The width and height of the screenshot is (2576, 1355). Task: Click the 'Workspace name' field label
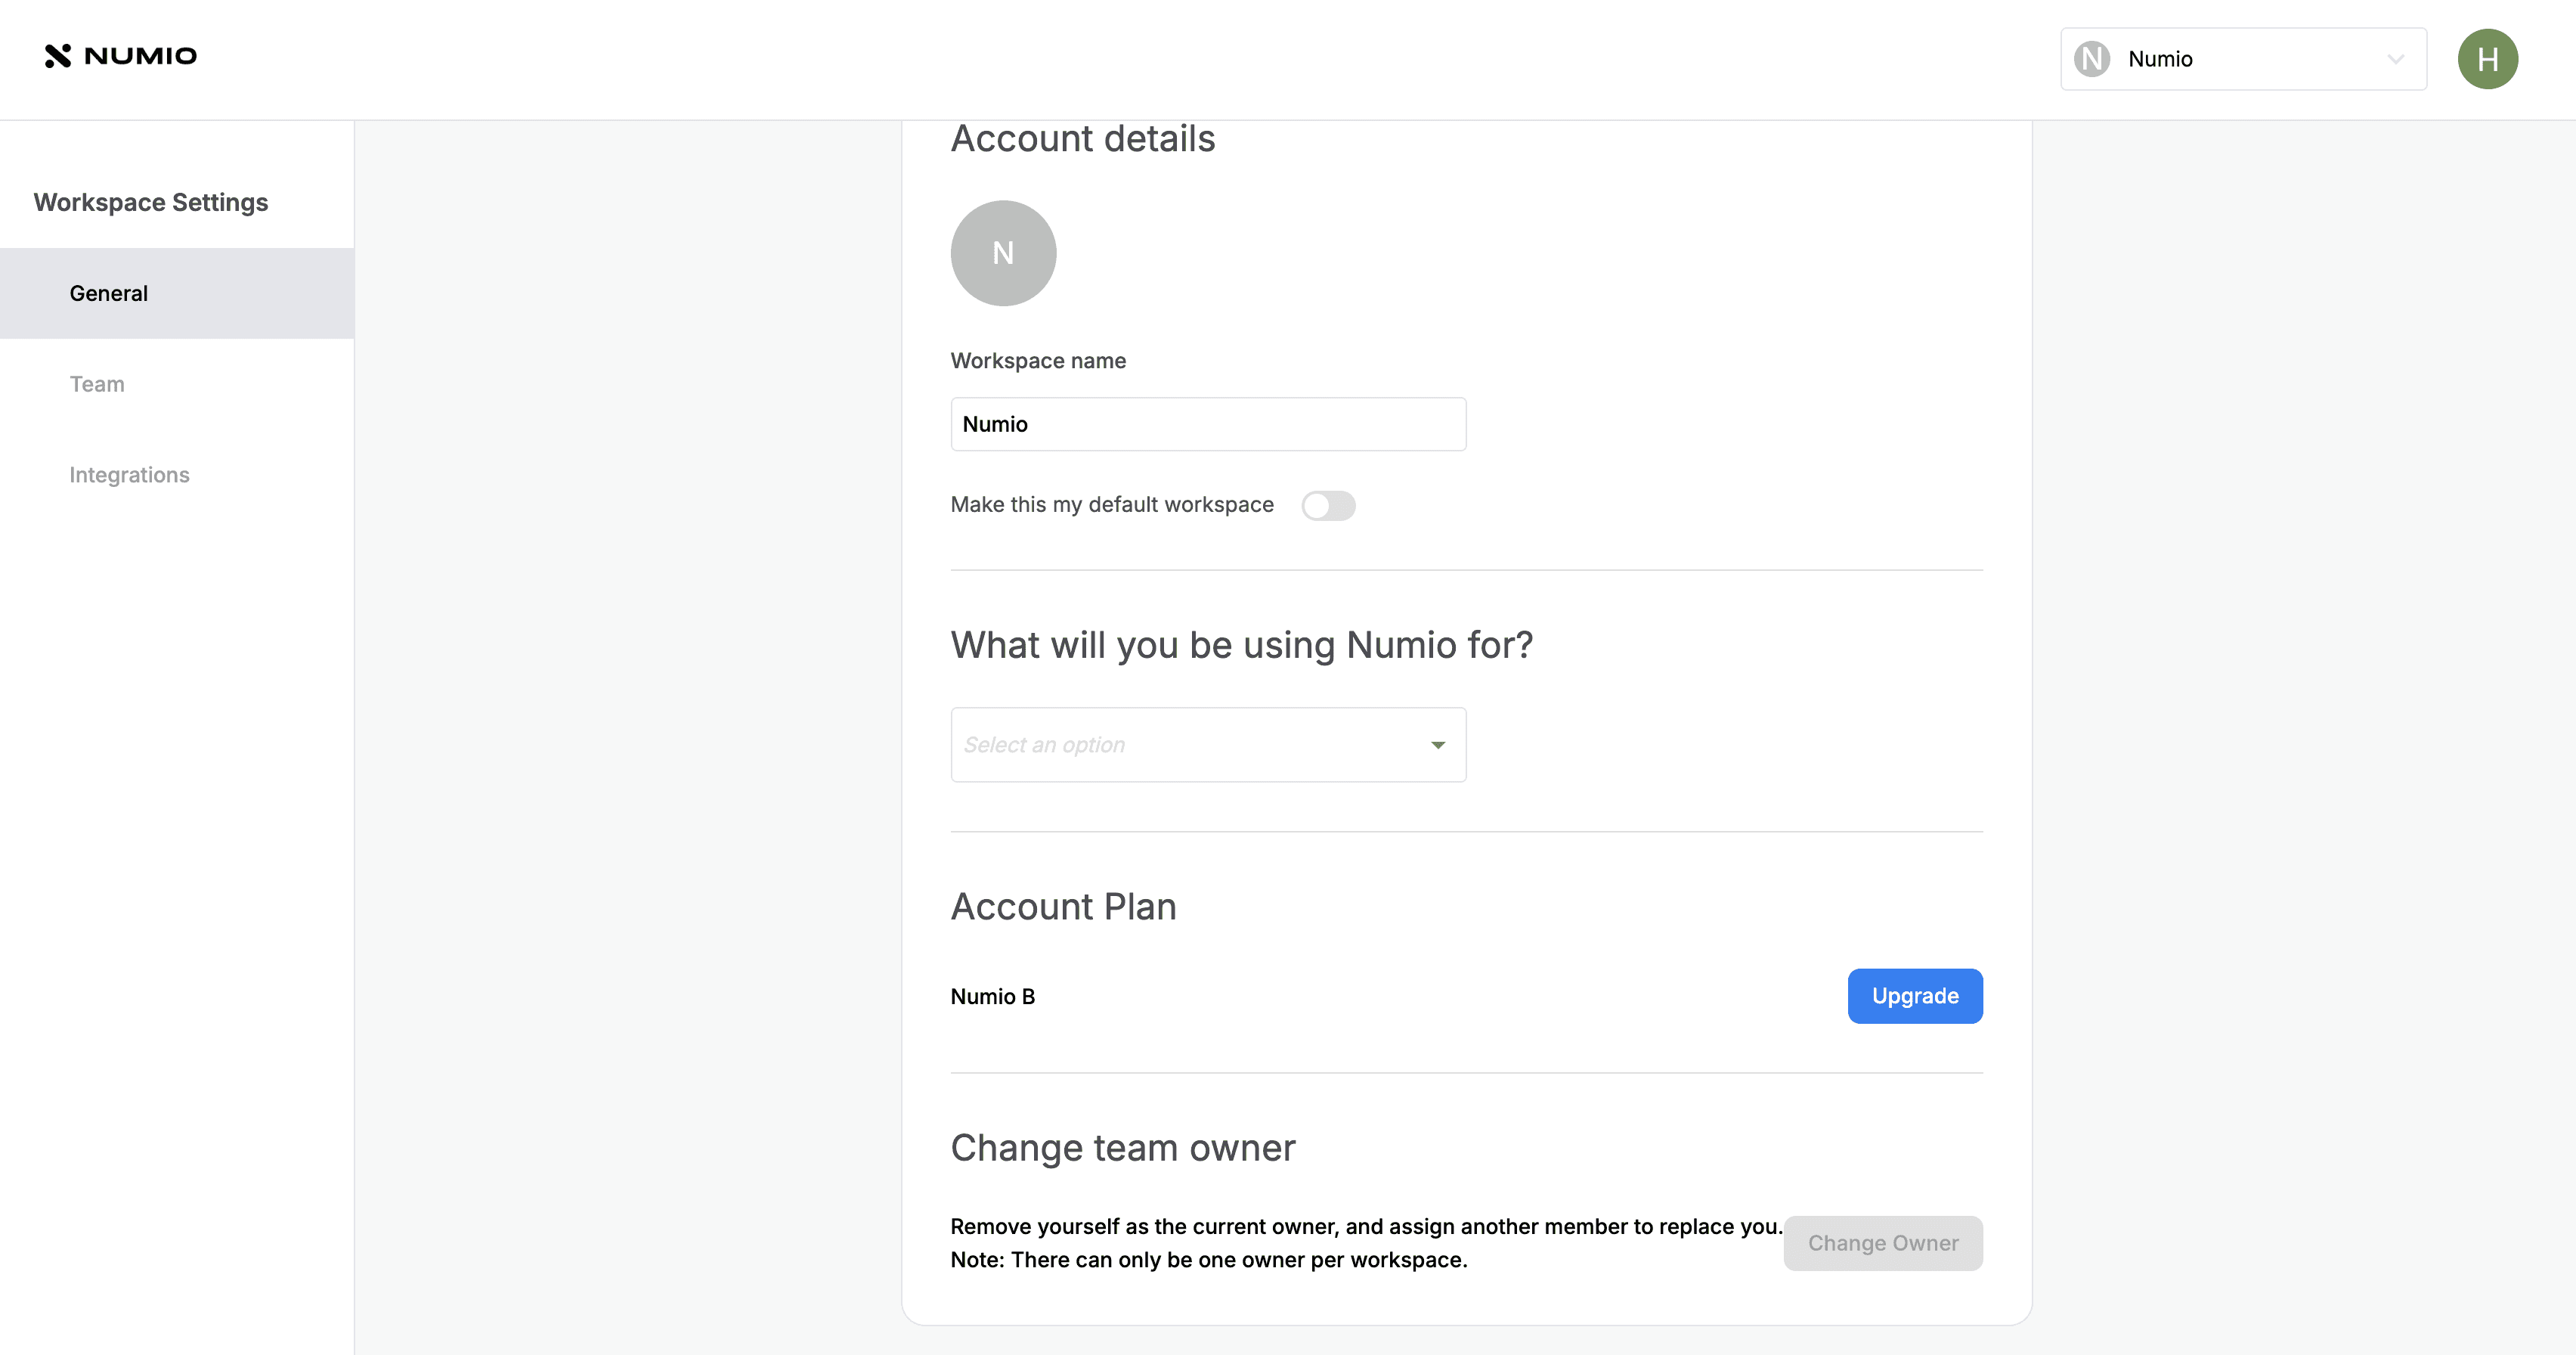point(1037,361)
